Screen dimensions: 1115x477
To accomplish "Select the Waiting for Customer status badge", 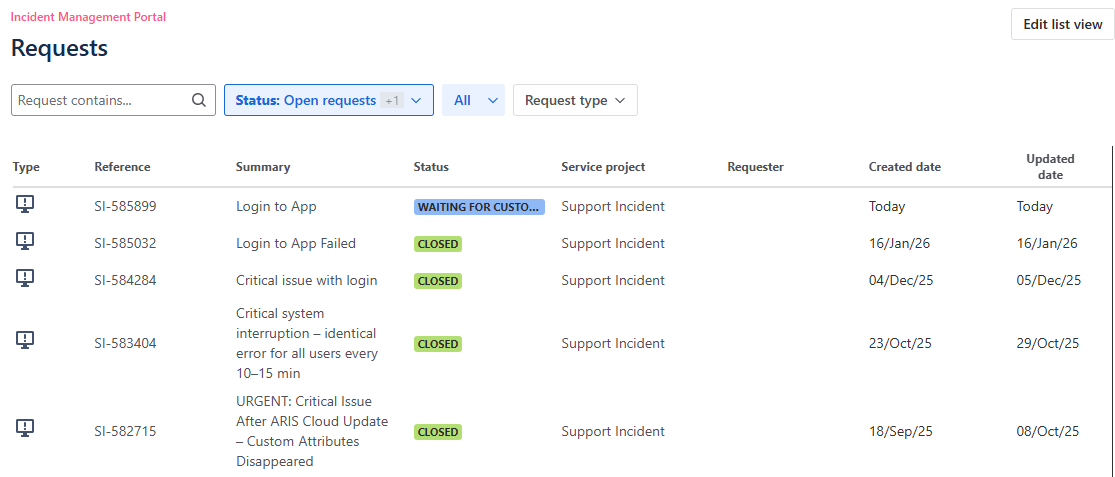I will (479, 207).
